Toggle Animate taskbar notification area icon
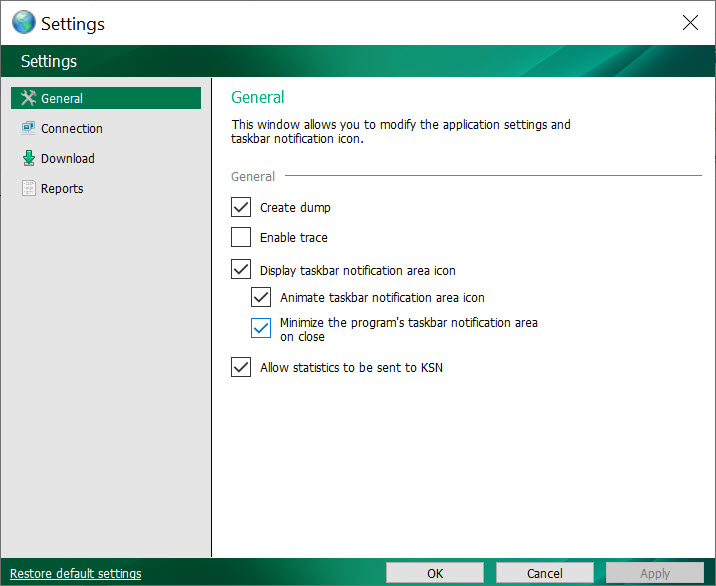 pyautogui.click(x=261, y=297)
